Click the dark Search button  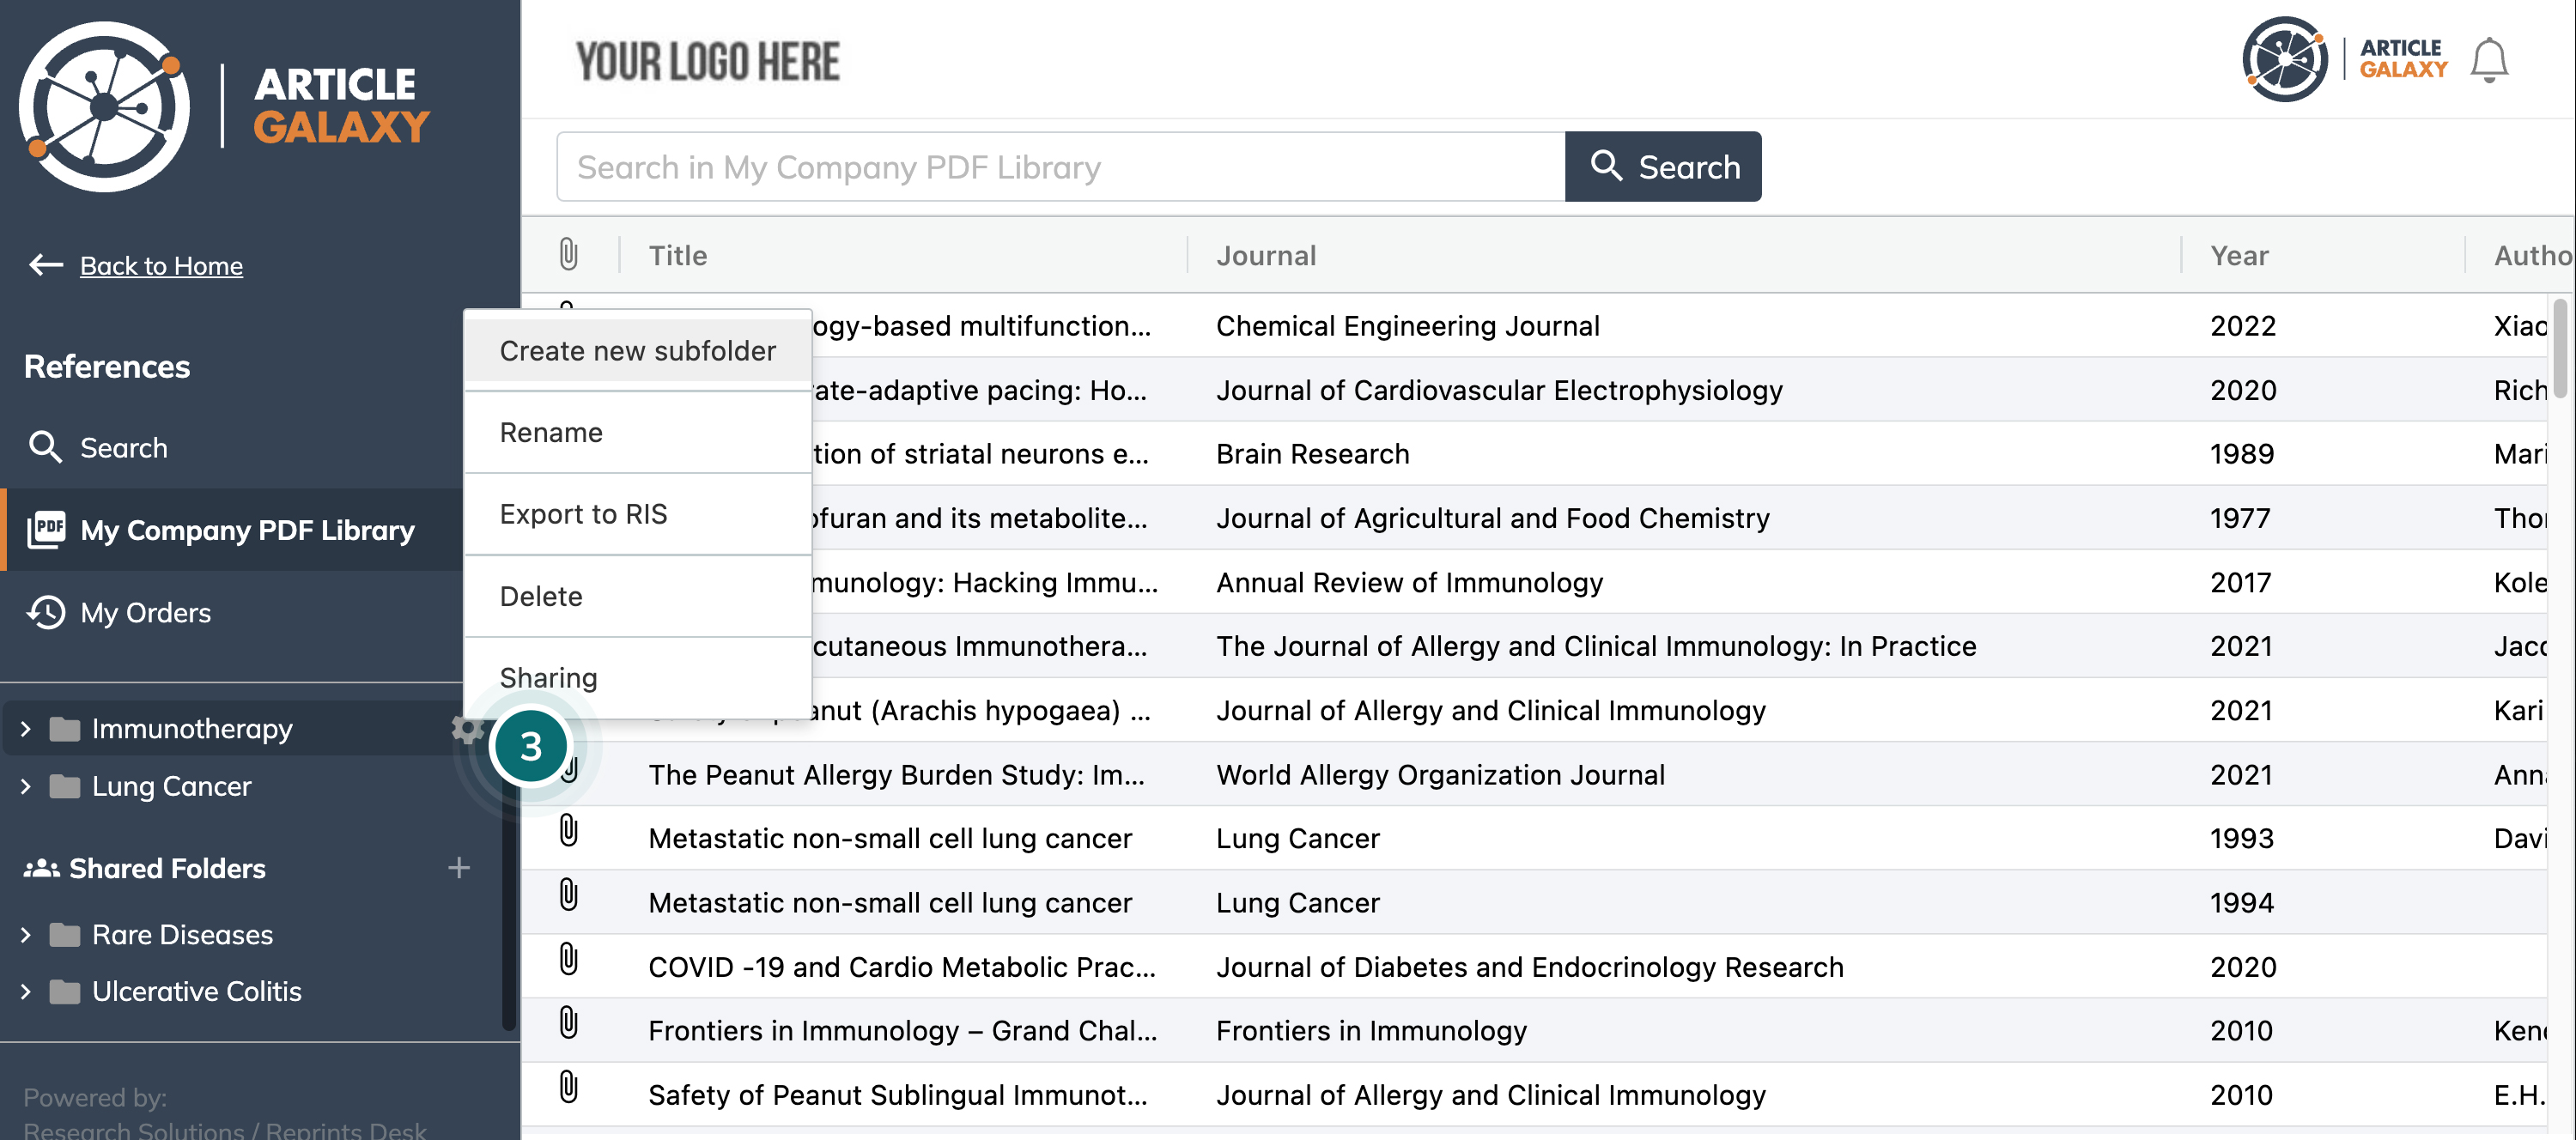[x=1663, y=166]
